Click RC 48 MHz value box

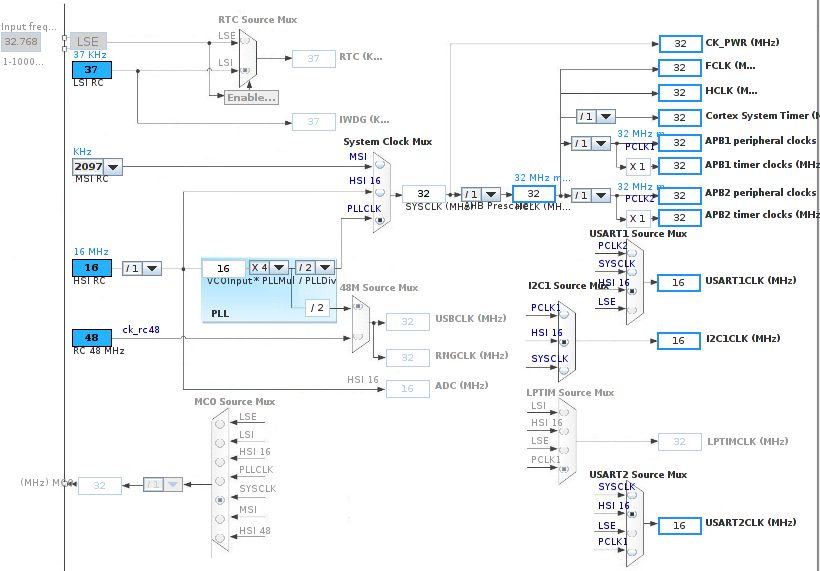tap(92, 338)
